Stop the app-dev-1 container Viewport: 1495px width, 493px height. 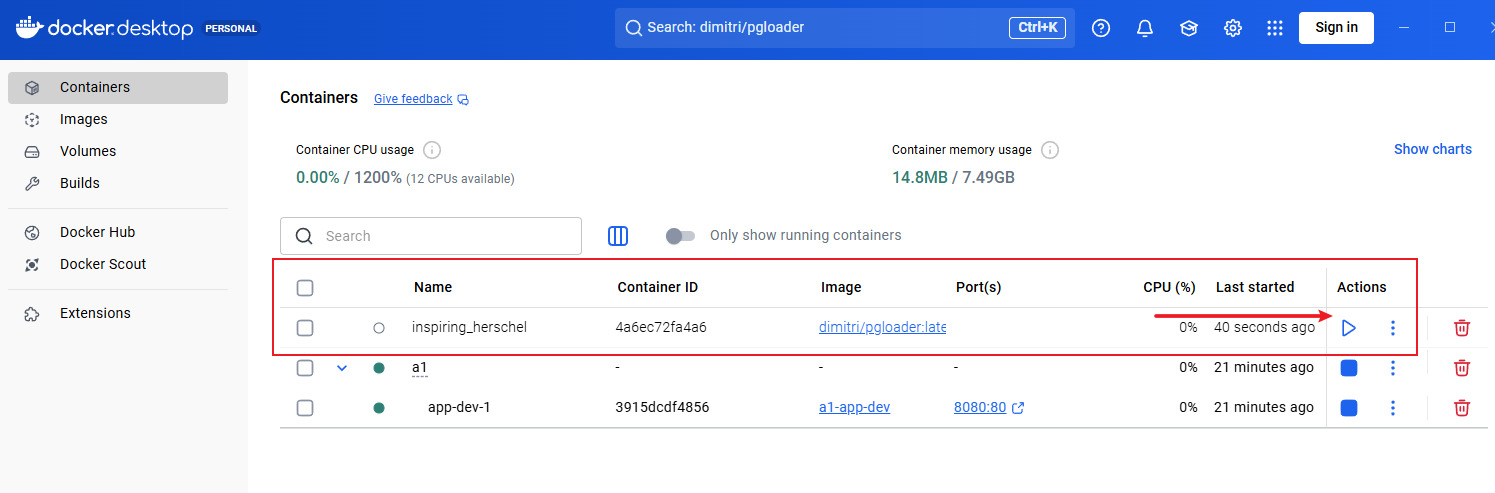[x=1349, y=408]
